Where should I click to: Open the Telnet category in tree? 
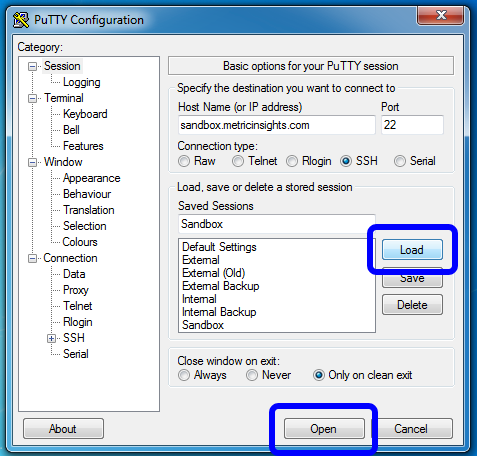coord(78,306)
